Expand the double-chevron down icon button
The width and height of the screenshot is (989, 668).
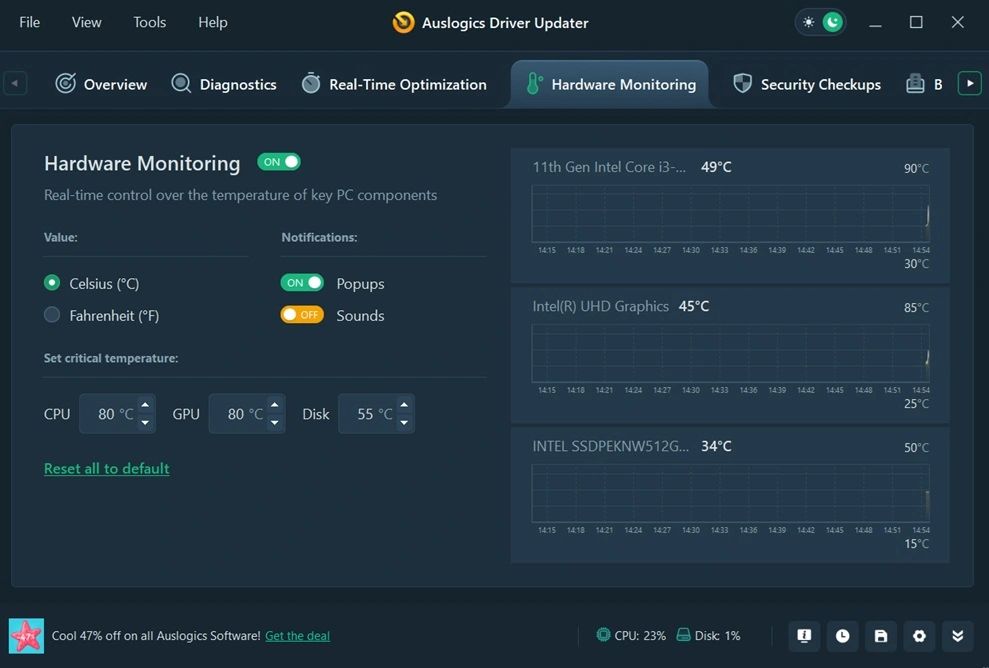click(958, 636)
